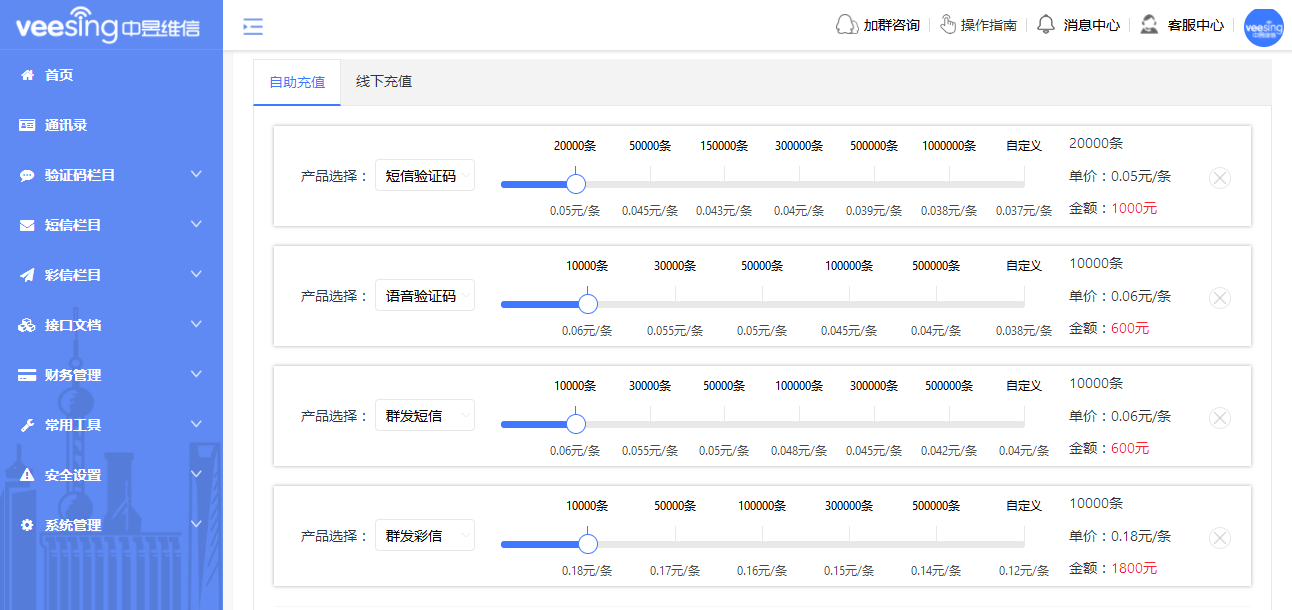Open the 消息中心 notification bell
Screen dimensions: 1292x610
click(x=1046, y=24)
